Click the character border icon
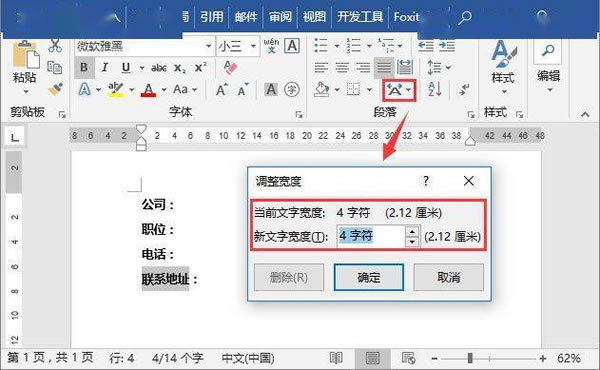The height and width of the screenshot is (370, 600). tap(292, 46)
